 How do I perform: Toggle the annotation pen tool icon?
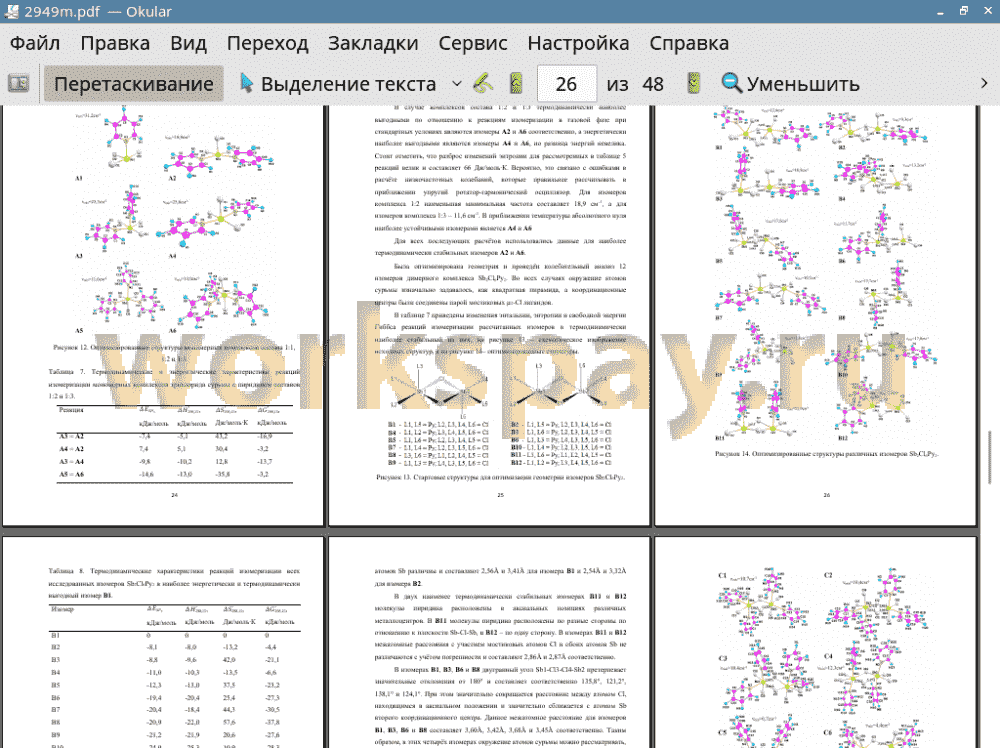tap(483, 84)
